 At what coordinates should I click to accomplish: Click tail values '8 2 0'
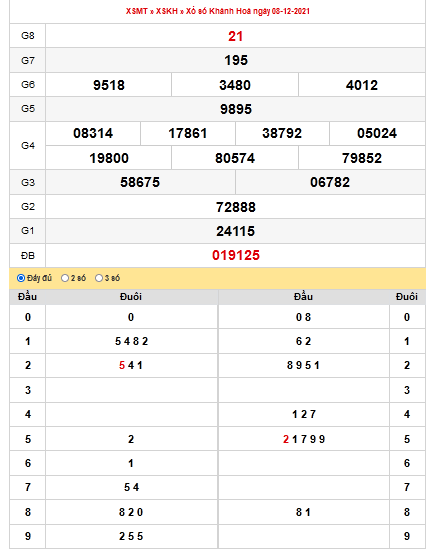(131, 512)
